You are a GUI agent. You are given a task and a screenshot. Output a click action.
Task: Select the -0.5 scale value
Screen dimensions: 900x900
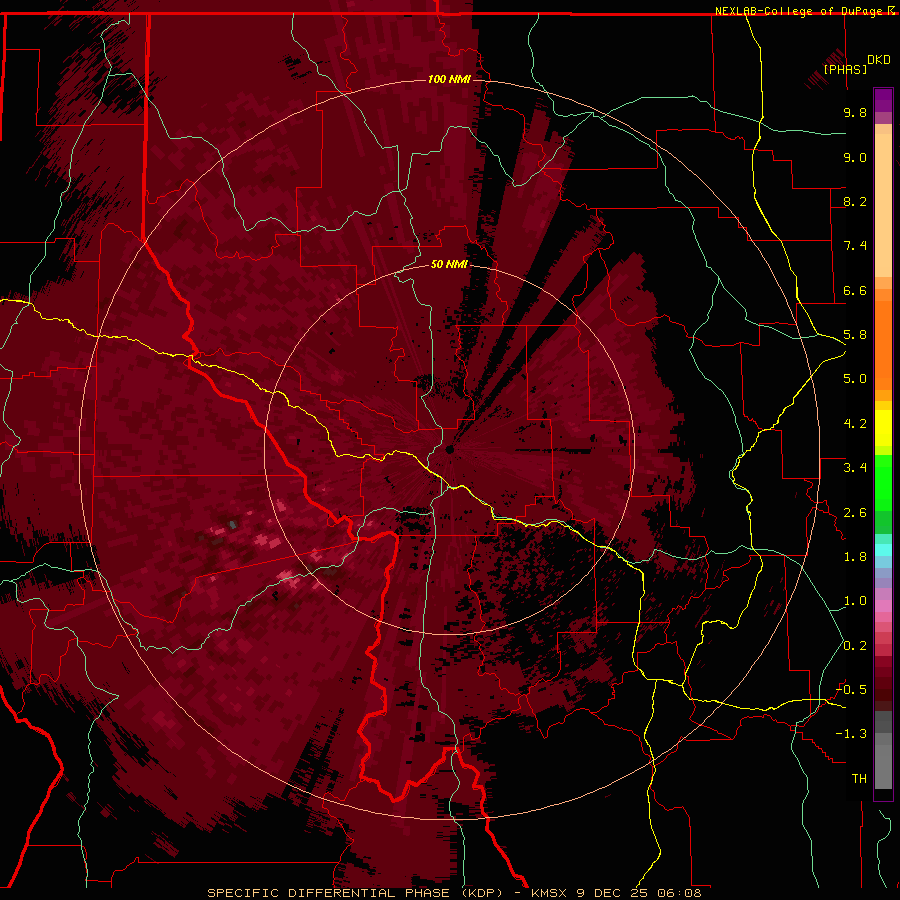tap(851, 690)
